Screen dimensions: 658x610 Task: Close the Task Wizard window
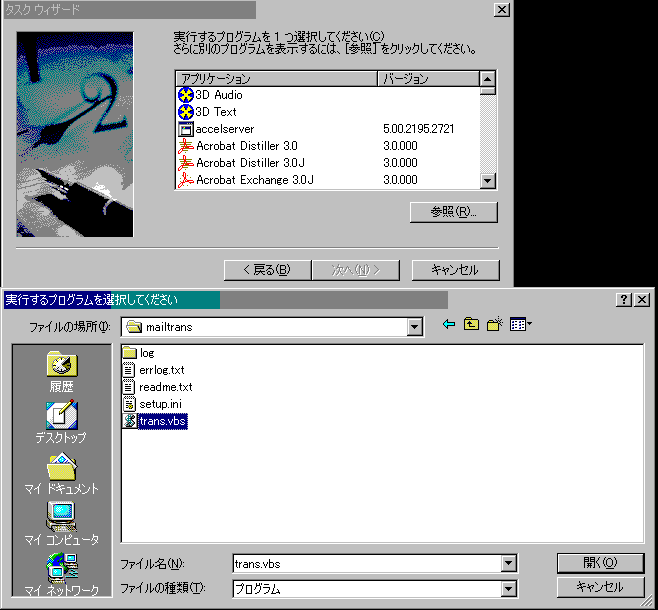coord(501,9)
